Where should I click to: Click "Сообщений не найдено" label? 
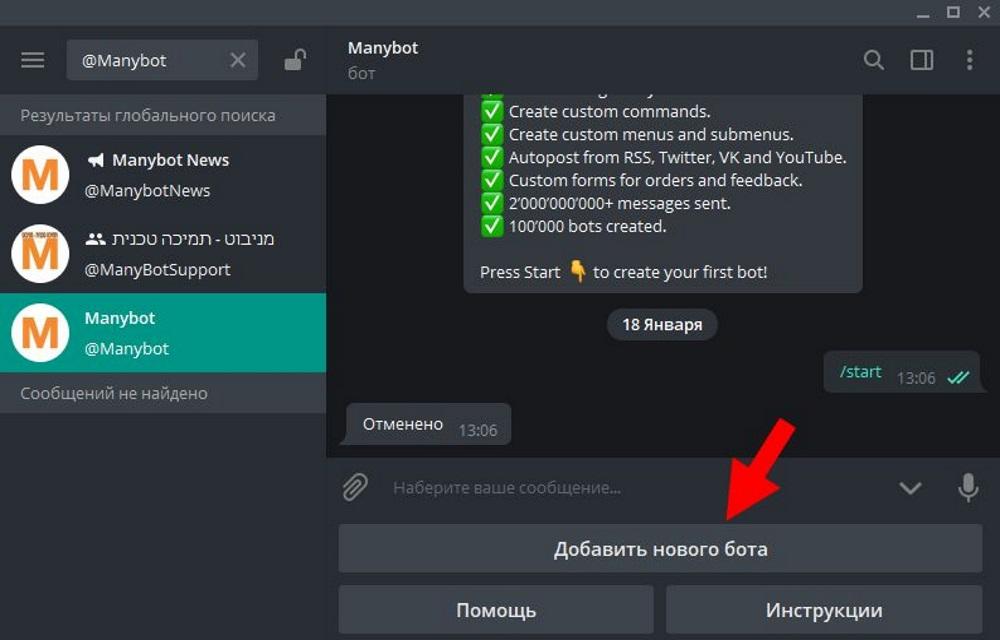click(114, 393)
